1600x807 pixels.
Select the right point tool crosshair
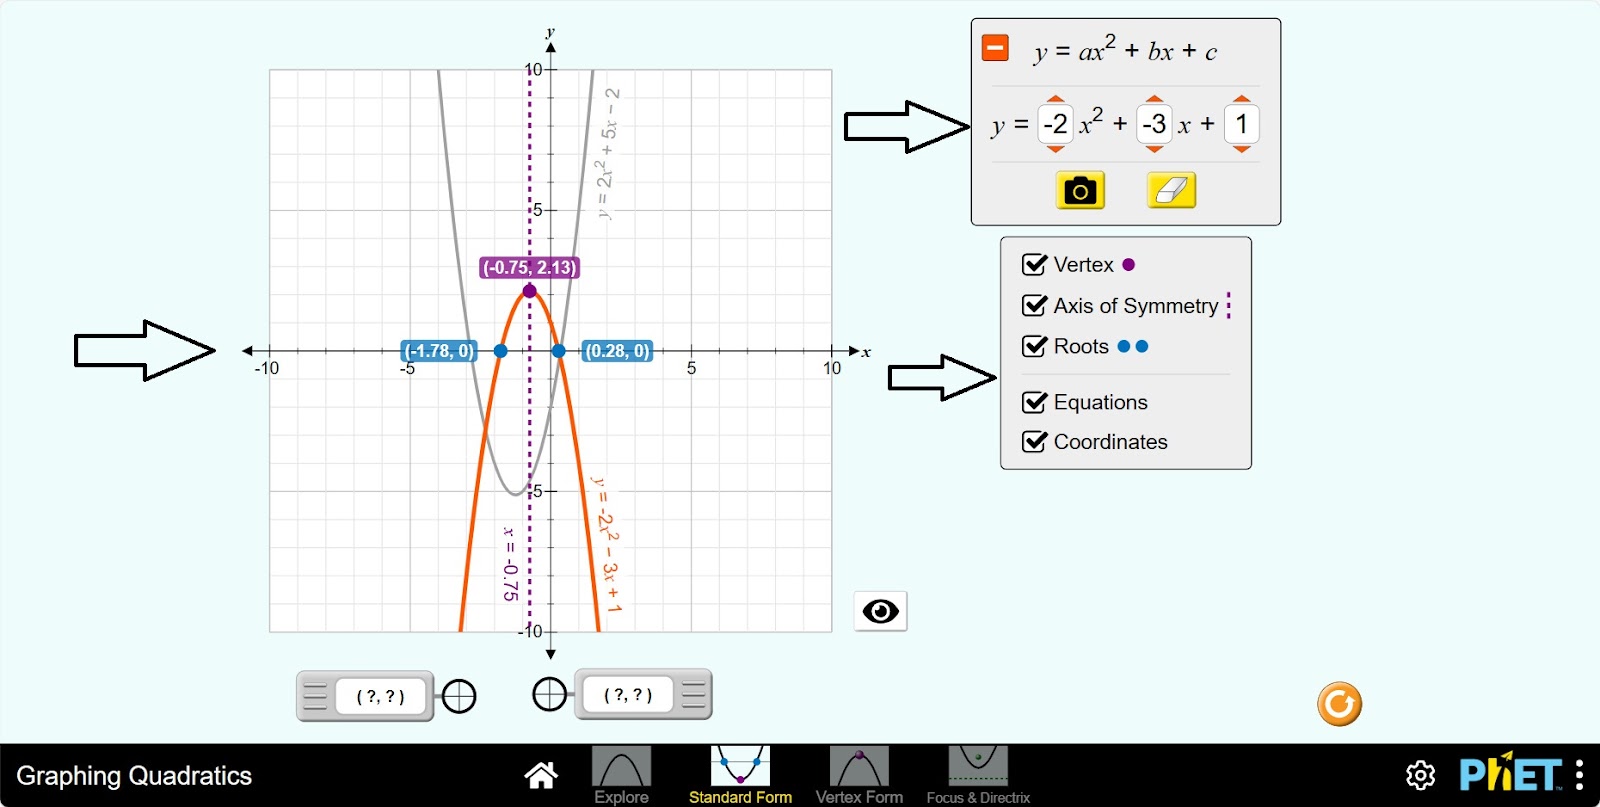(549, 694)
